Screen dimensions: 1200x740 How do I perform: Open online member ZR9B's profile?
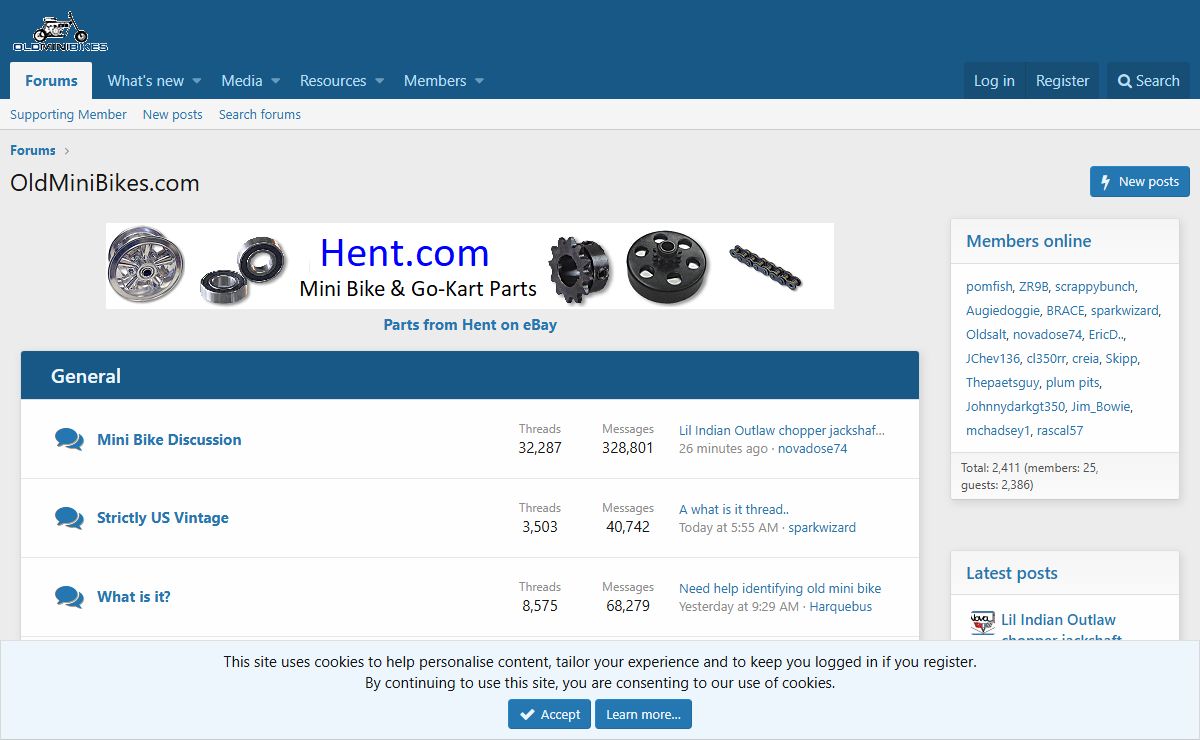1034,287
